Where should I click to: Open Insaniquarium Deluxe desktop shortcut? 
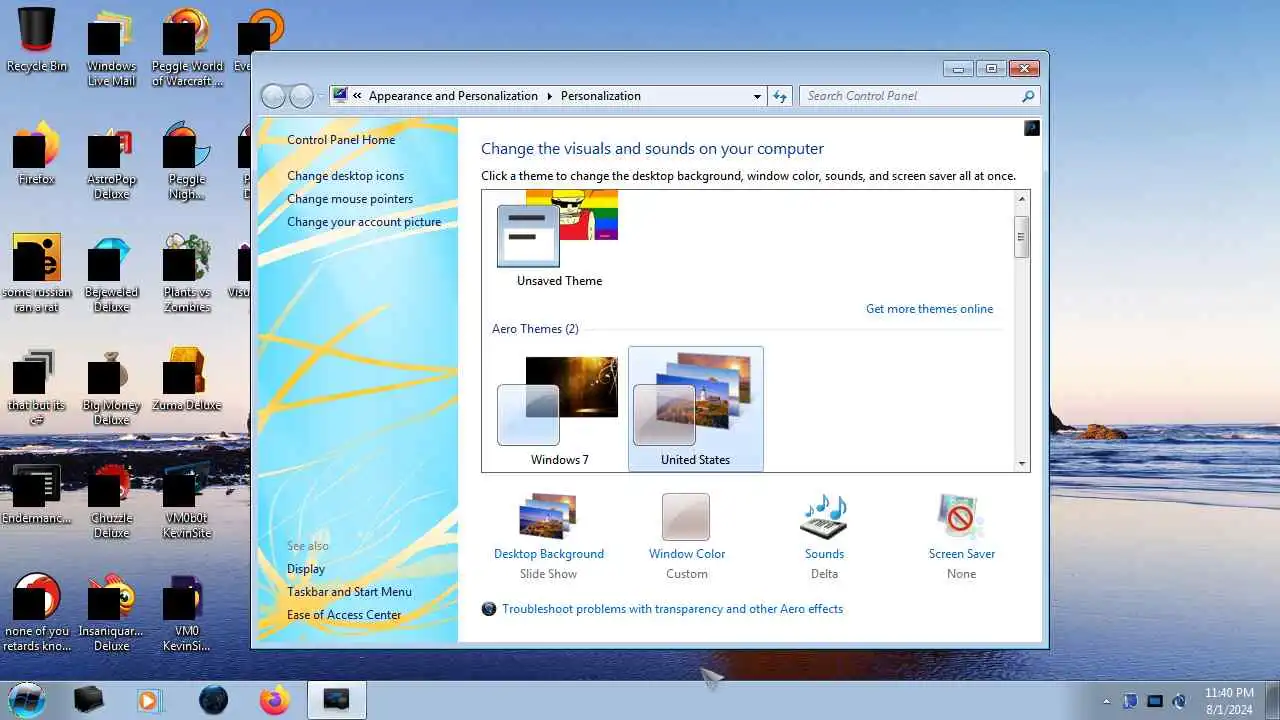(x=111, y=612)
